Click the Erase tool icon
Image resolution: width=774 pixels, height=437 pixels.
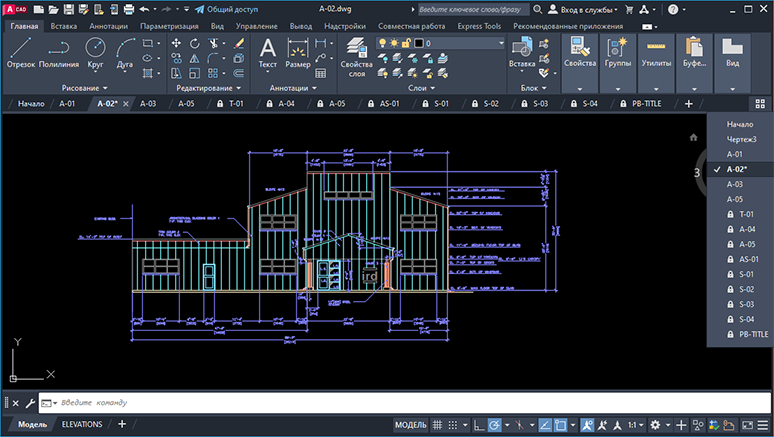click(x=239, y=43)
